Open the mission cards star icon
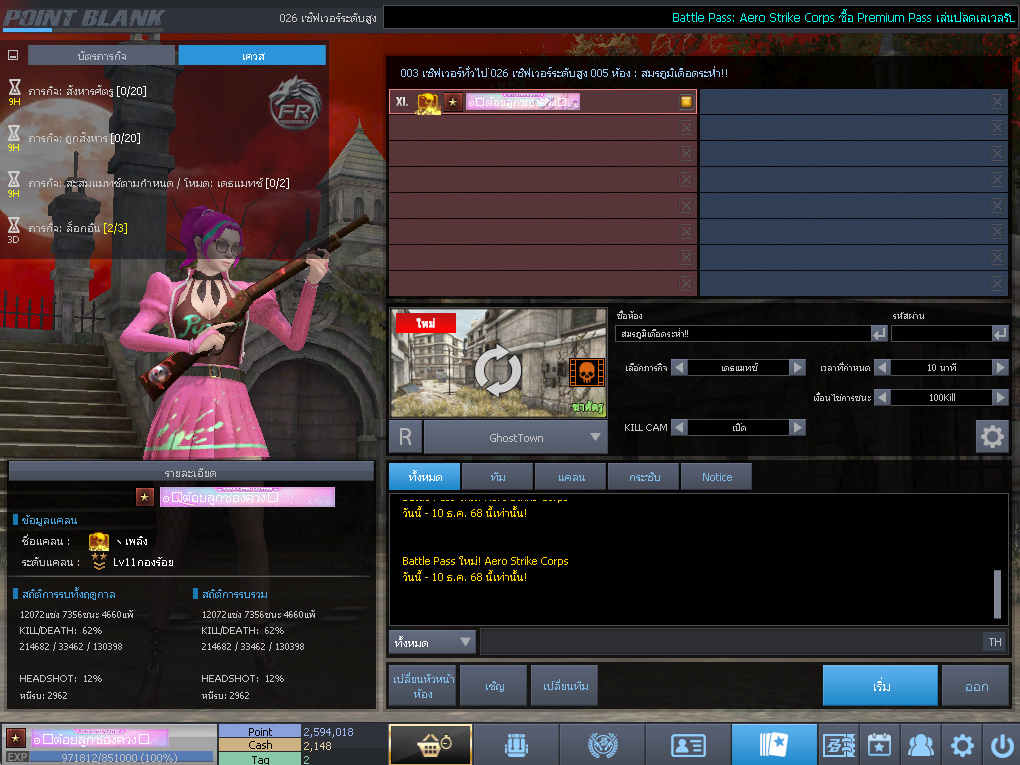The width and height of the screenshot is (1020, 765). [774, 745]
